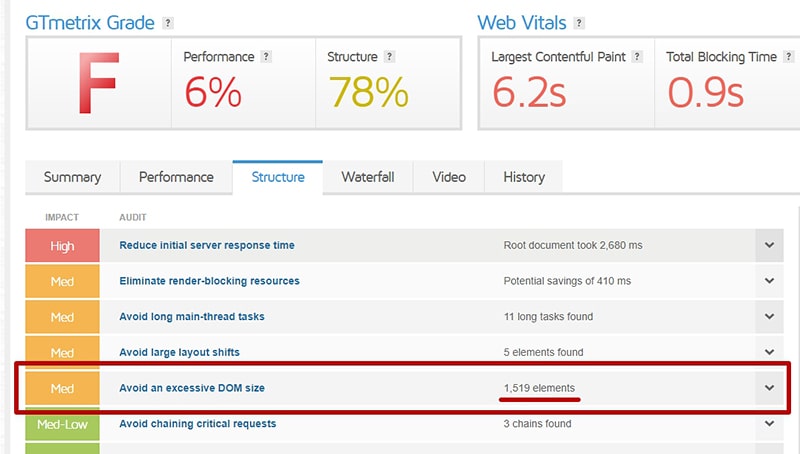The height and width of the screenshot is (454, 800).
Task: Click help icon beside Largest Contentful Paint
Action: tap(637, 57)
